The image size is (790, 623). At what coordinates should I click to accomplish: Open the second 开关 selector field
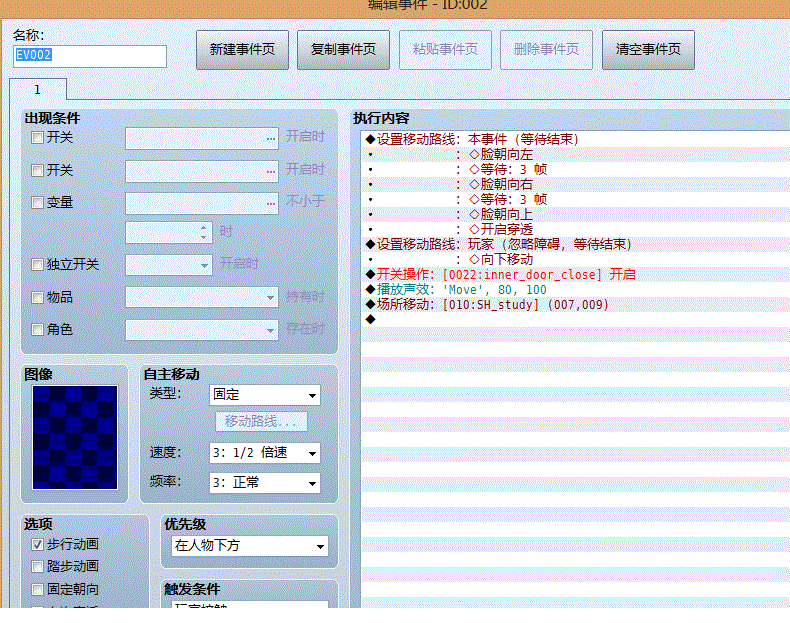[x=202, y=171]
